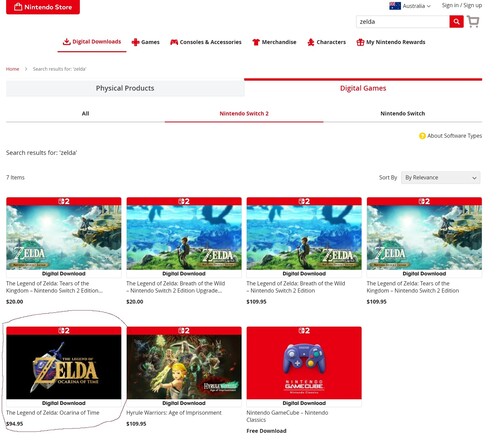Open the $109.95 Tears of the Kingdom title link
The image size is (500, 440).
click(413, 287)
